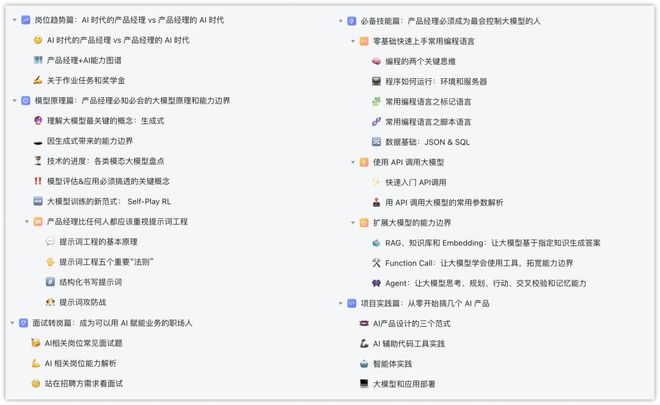Click the icon beside 结构化书写提示词
The height and width of the screenshot is (405, 660).
50,282
